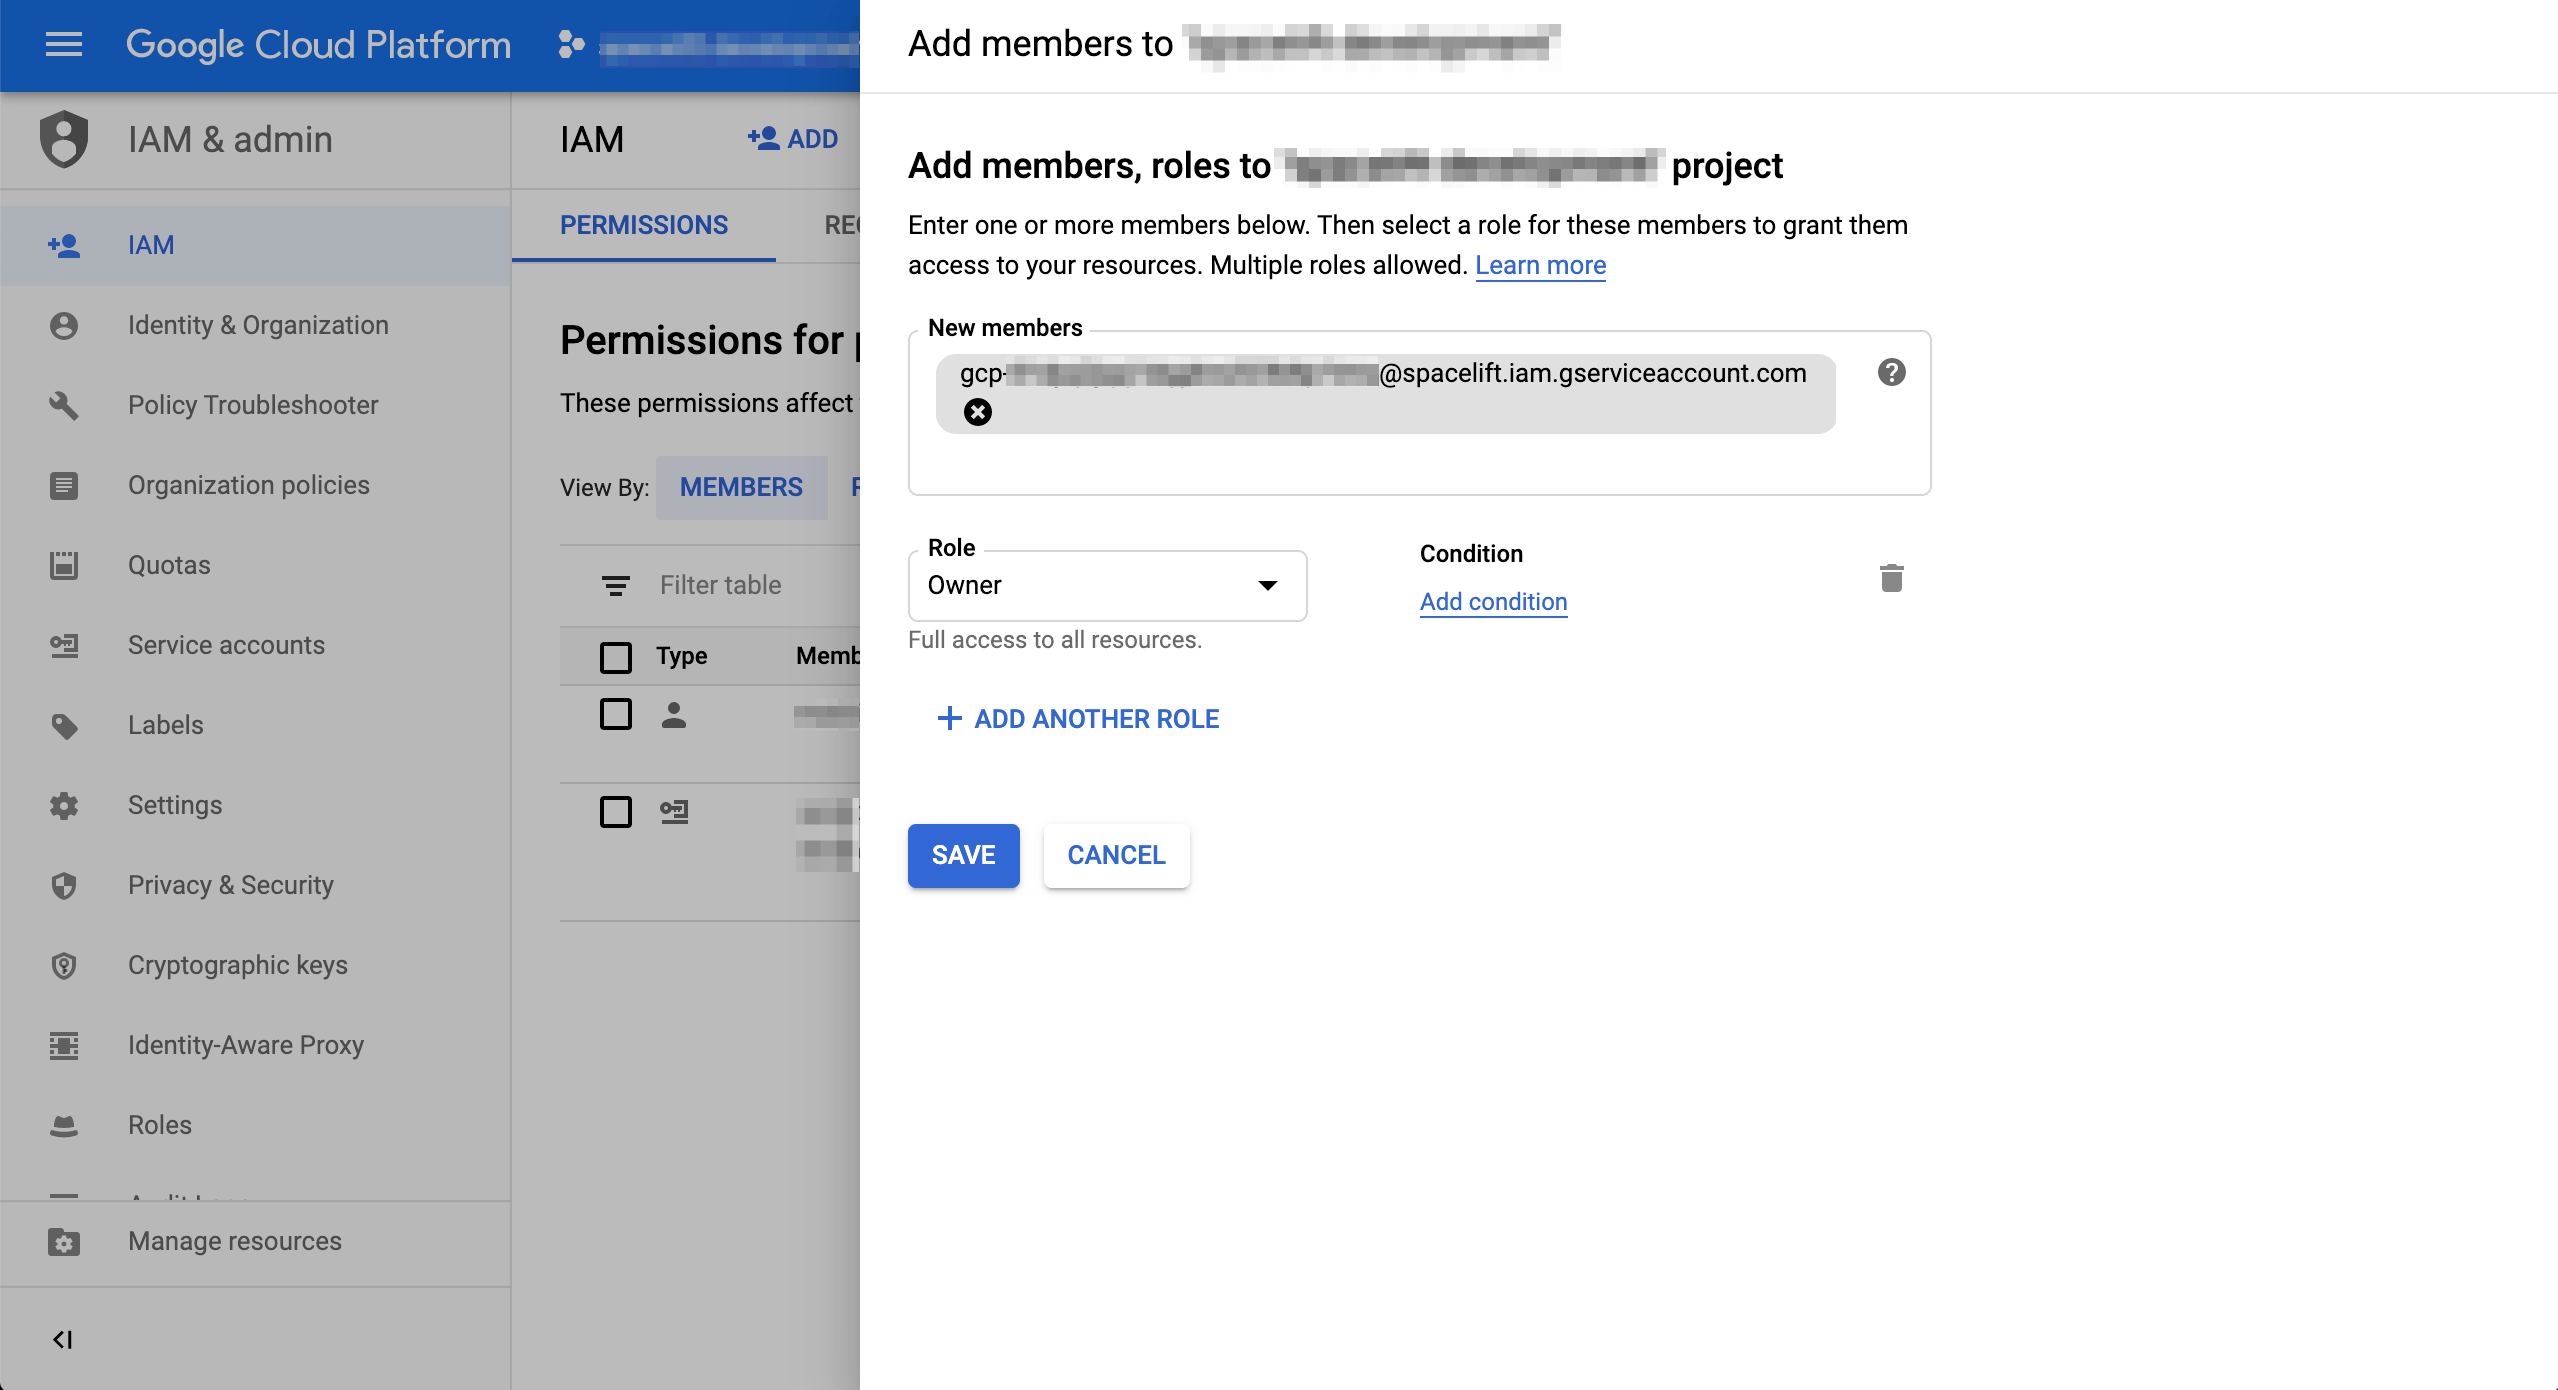
Task: Collapse the sidebar with the arrow icon
Action: click(62, 1339)
